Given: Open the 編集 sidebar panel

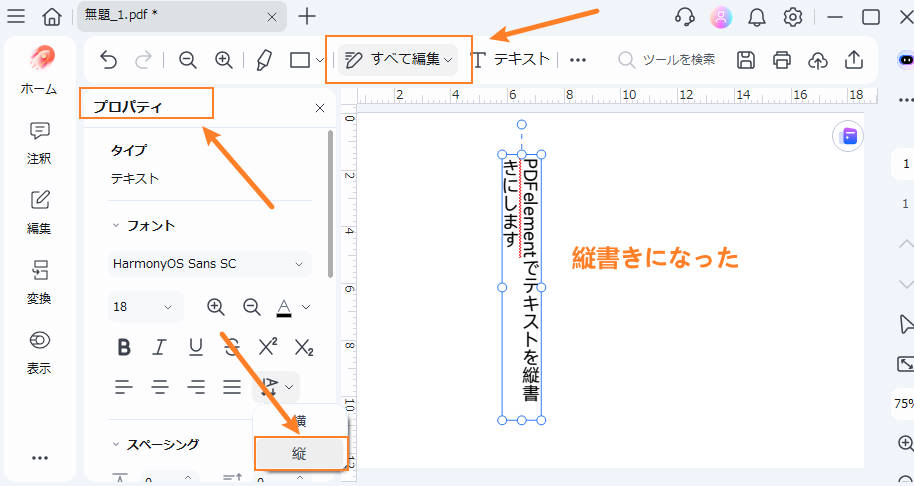Looking at the screenshot, I should click(x=39, y=213).
